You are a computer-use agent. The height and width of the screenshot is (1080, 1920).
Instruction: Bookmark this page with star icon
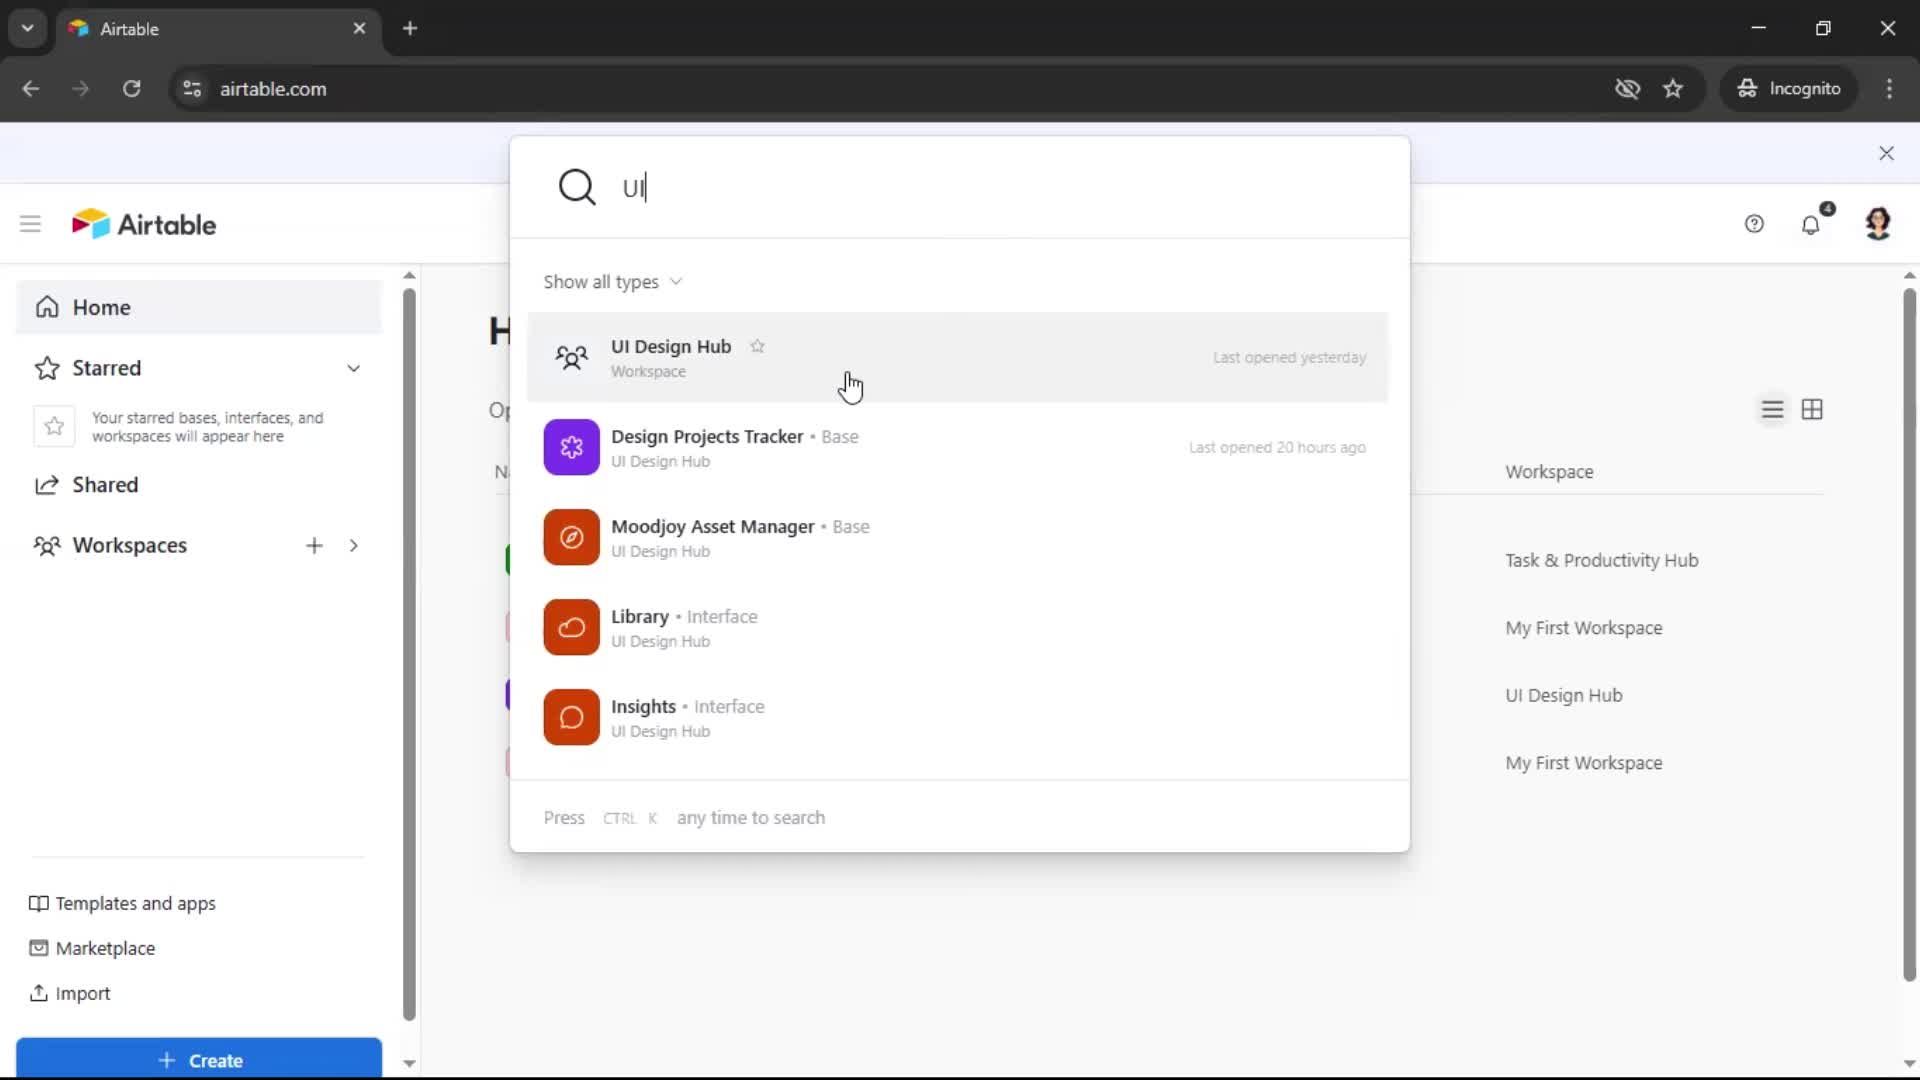click(x=1673, y=88)
